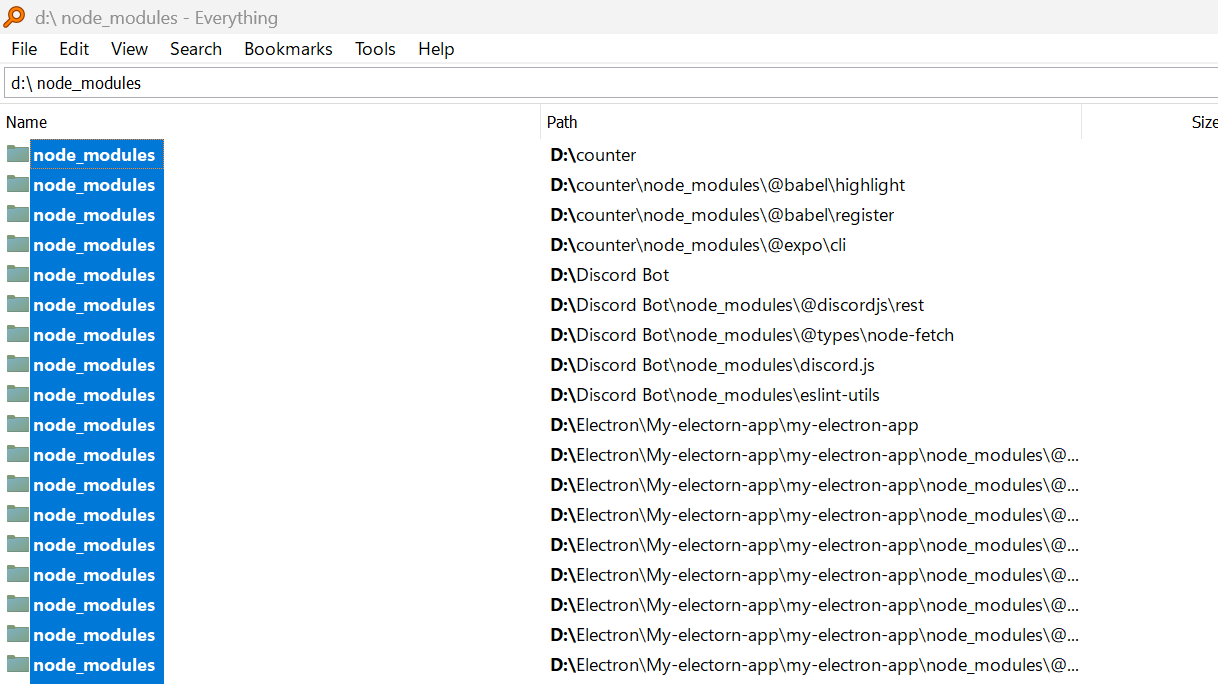The height and width of the screenshot is (684, 1218).
Task: Click the folder icon of the row whose path is exactly D:\Discord Bot
Action: (x=18, y=274)
